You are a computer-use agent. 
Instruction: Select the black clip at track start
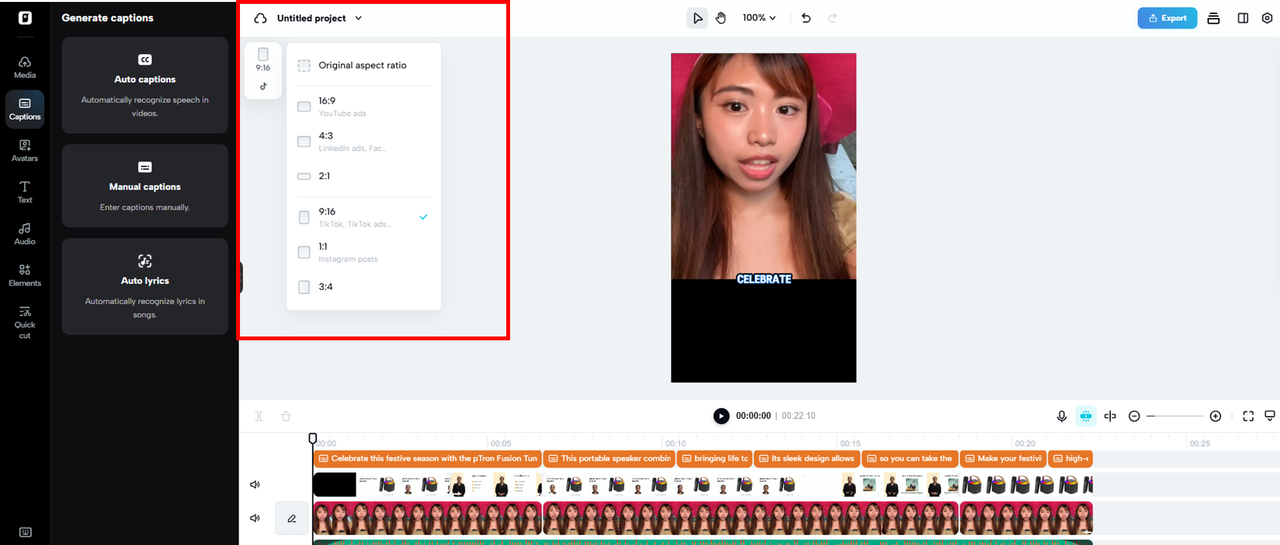click(334, 485)
